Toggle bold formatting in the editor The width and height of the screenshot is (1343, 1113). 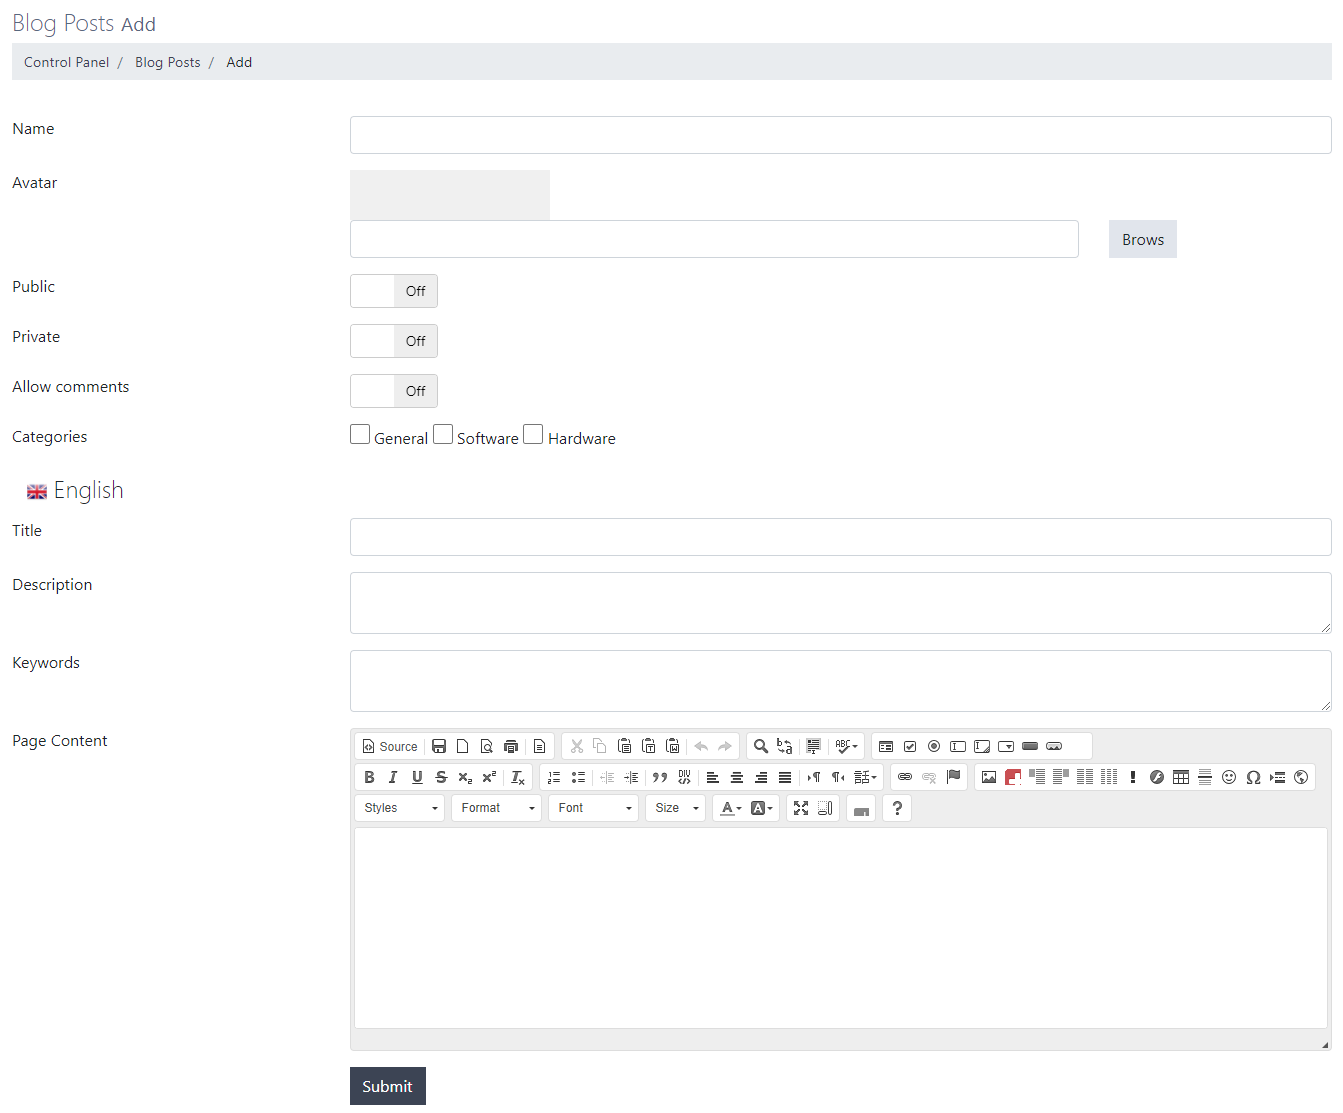point(369,777)
